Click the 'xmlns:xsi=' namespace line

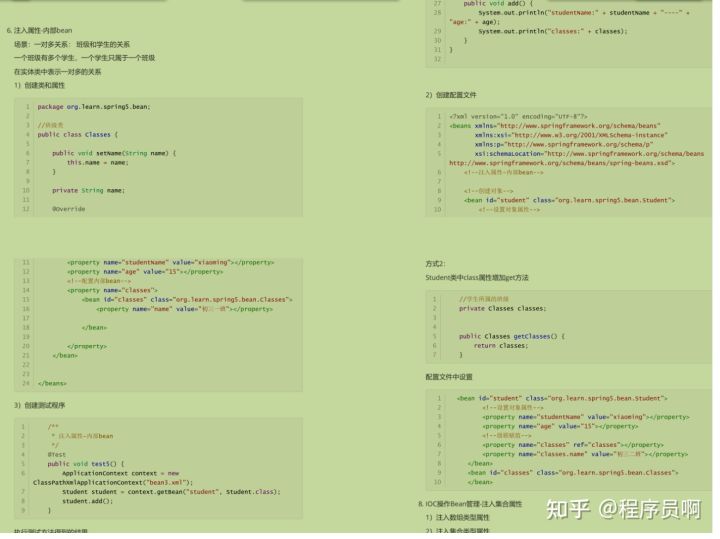[x=571, y=135]
